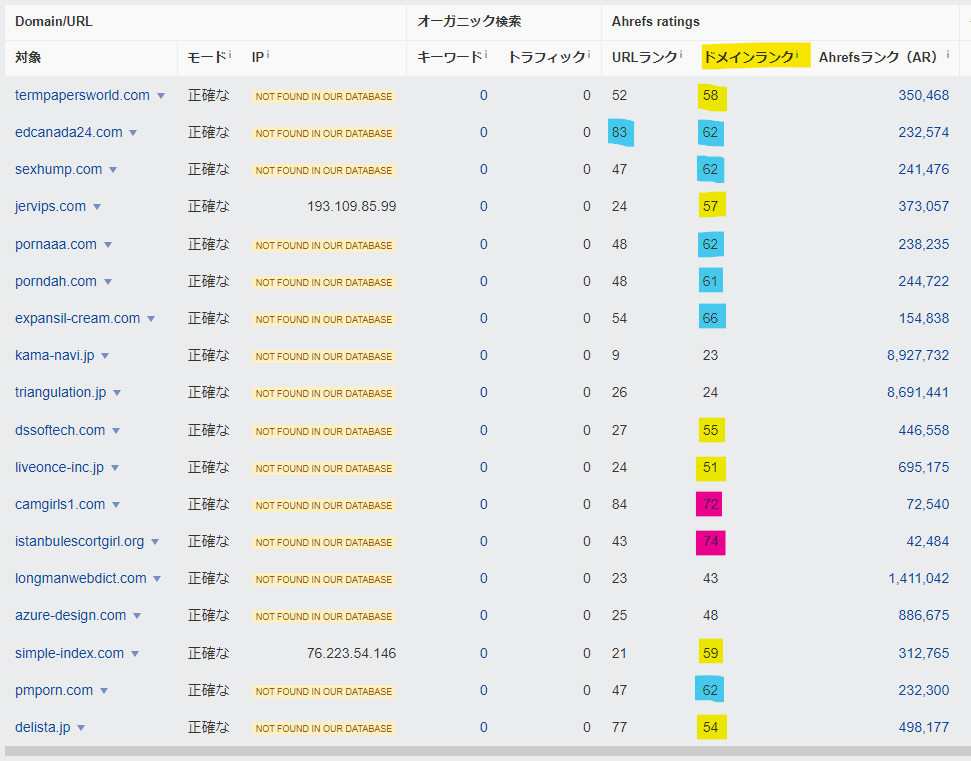
Task: Click the info icon beside URLランク header
Action: tap(681, 54)
